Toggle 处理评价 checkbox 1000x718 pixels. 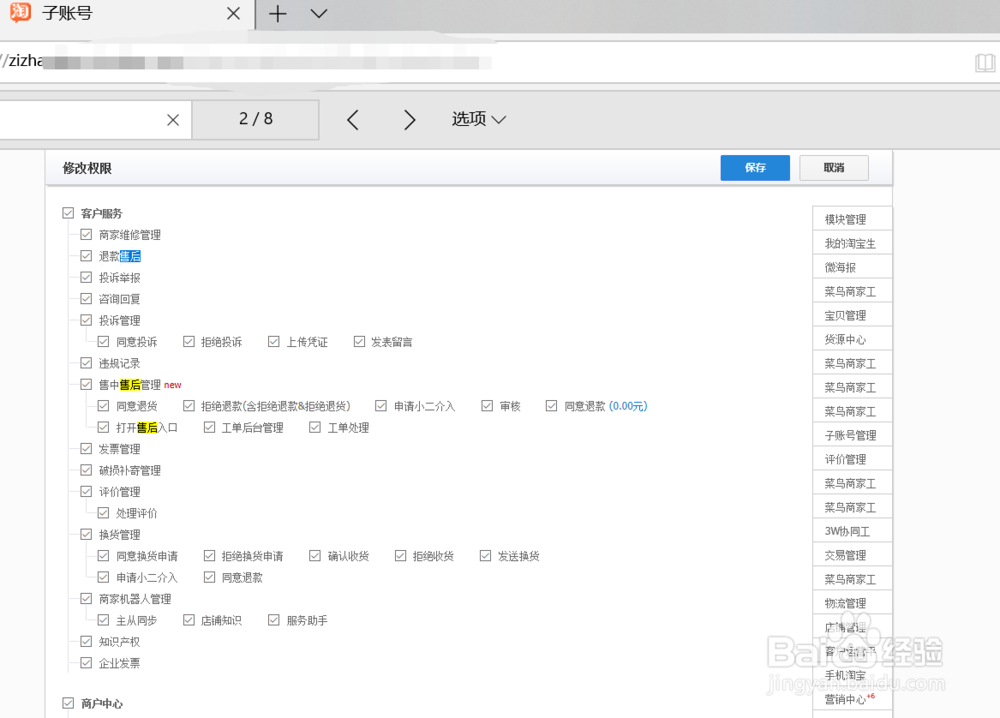[103, 513]
